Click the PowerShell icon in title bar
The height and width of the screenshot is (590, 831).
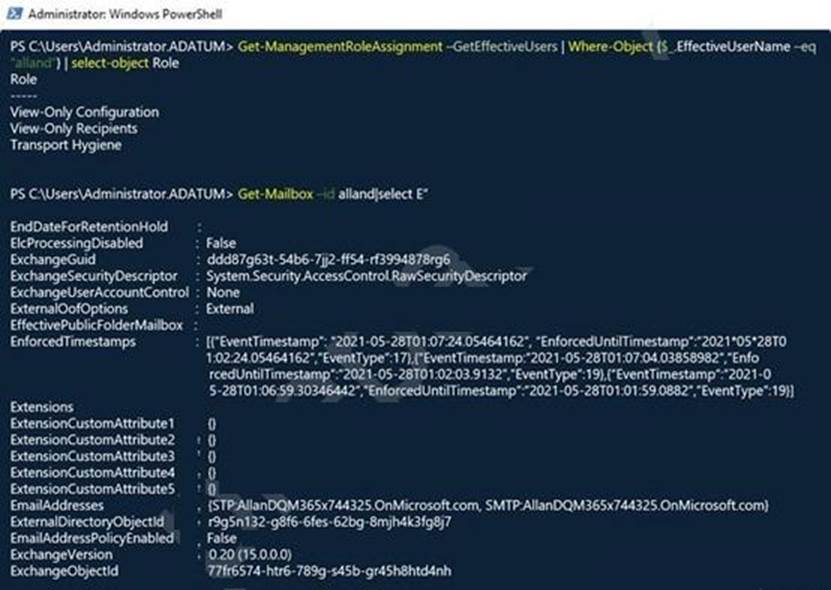[x=14, y=14]
